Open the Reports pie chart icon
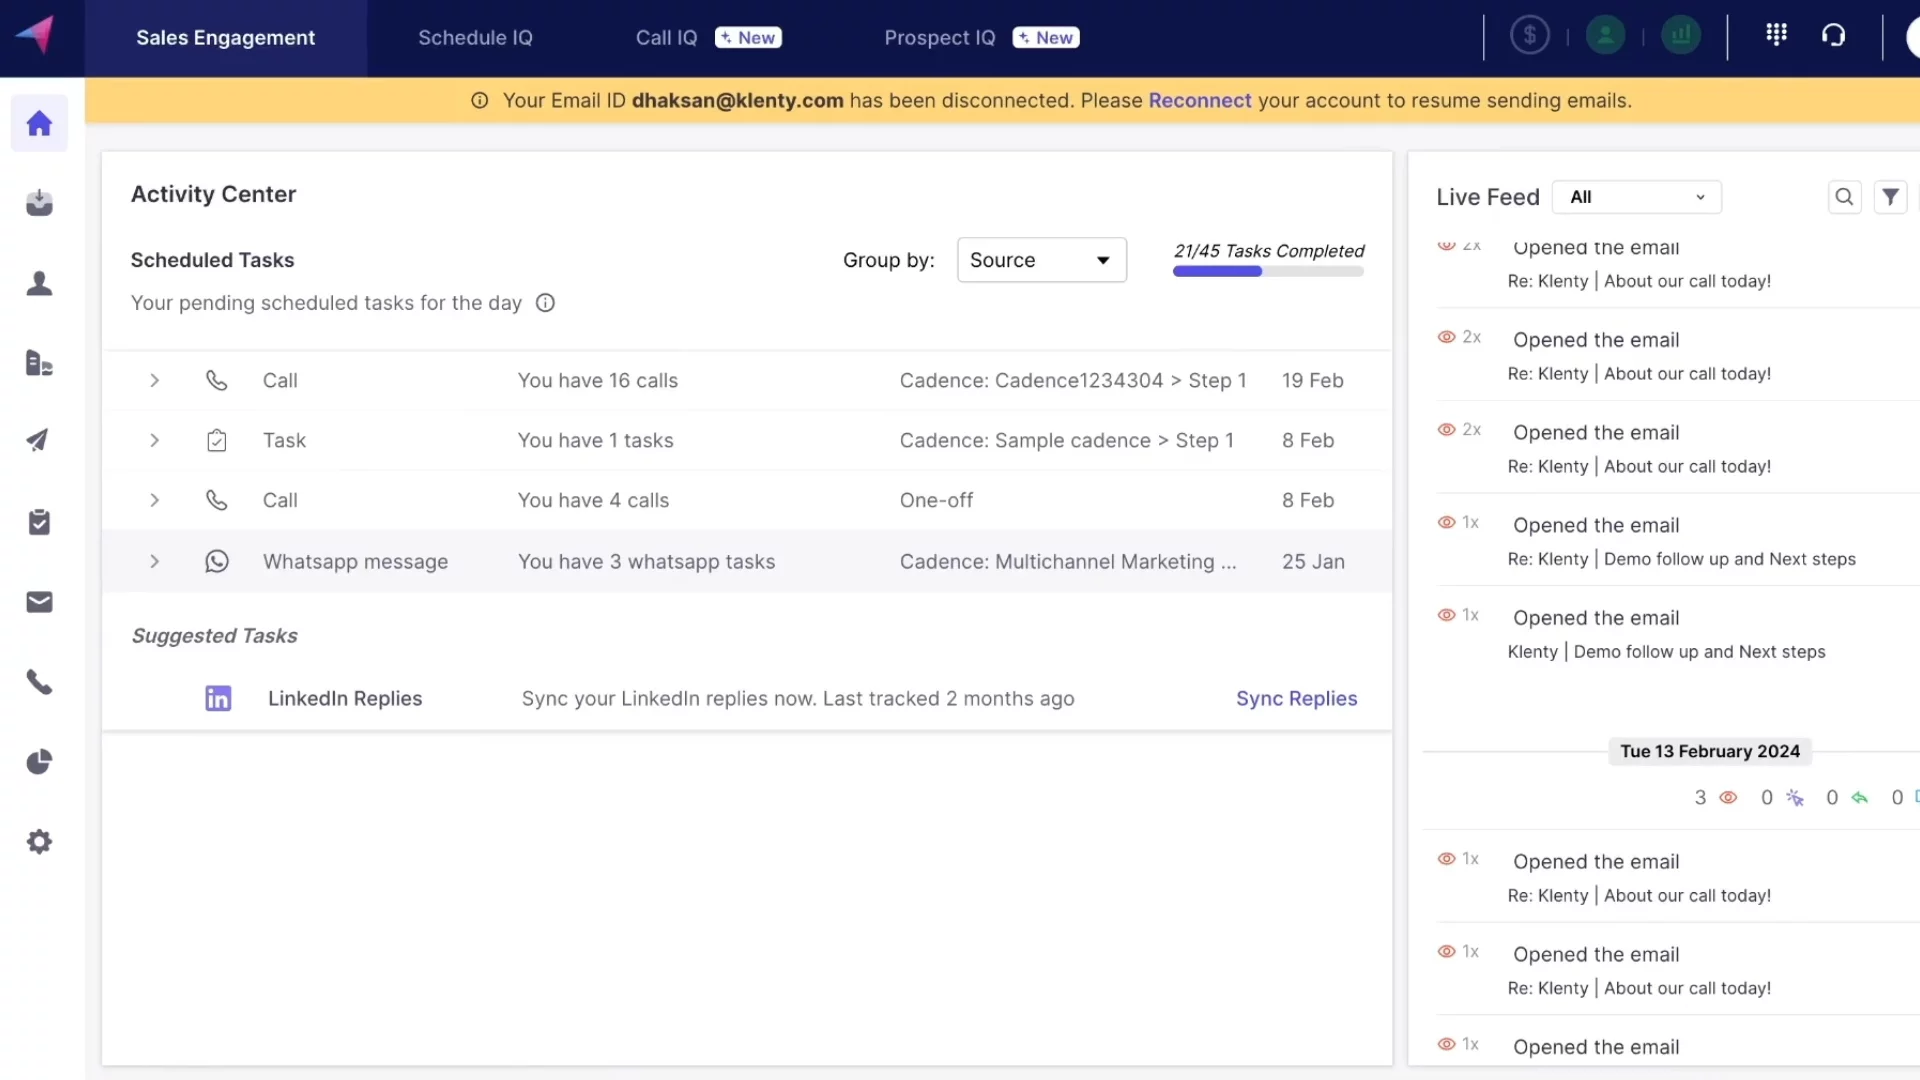The height and width of the screenshot is (1080, 1920). pyautogui.click(x=39, y=762)
